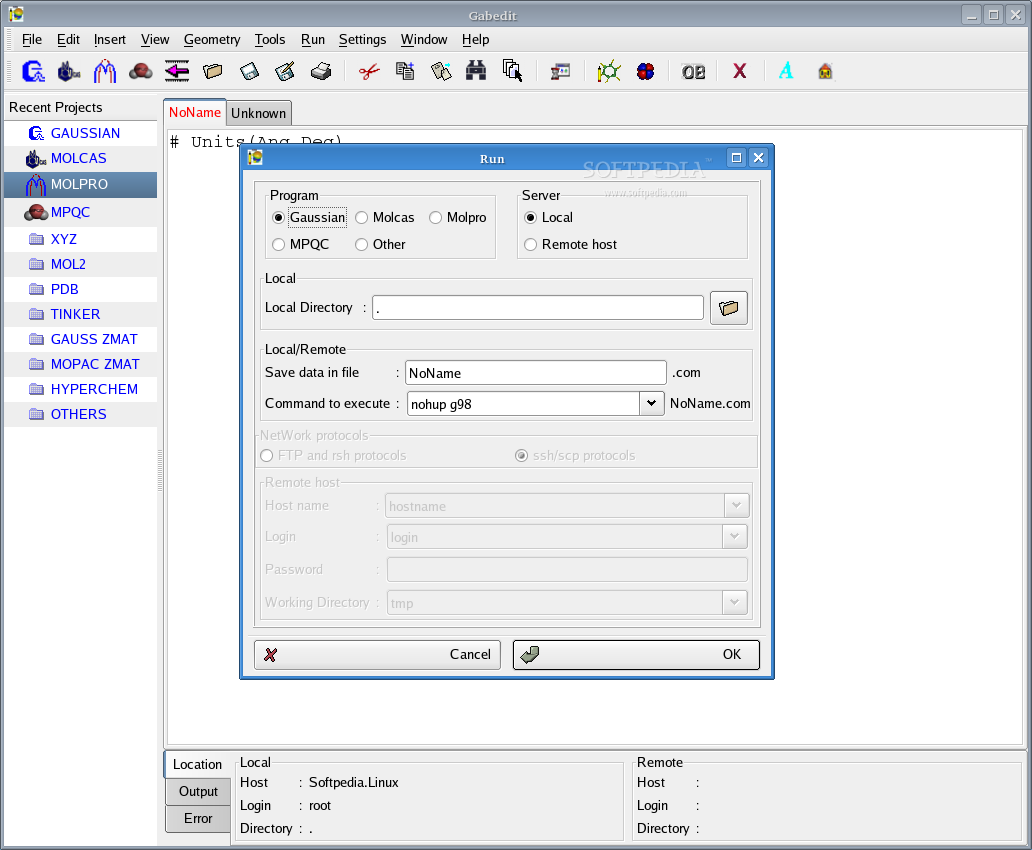Image resolution: width=1032 pixels, height=850 pixels.
Task: Show the Output panel tab
Action: 198,791
